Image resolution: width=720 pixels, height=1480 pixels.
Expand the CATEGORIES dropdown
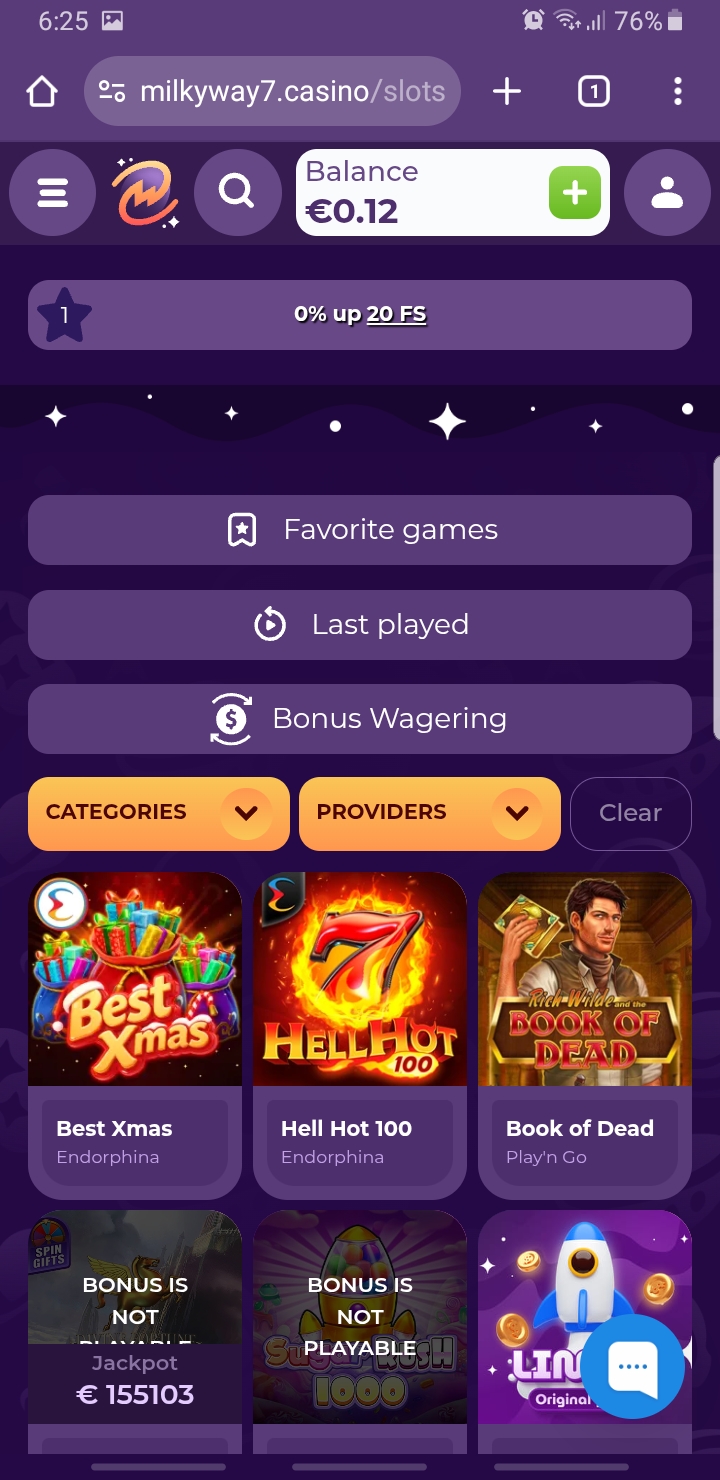click(159, 813)
